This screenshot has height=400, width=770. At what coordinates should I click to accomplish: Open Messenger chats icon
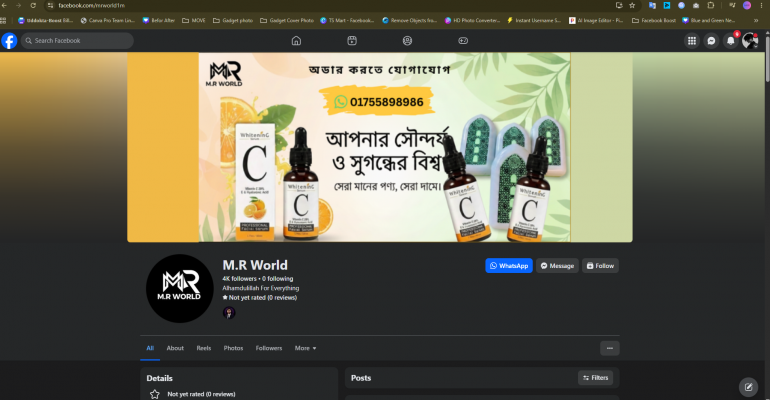(x=711, y=41)
